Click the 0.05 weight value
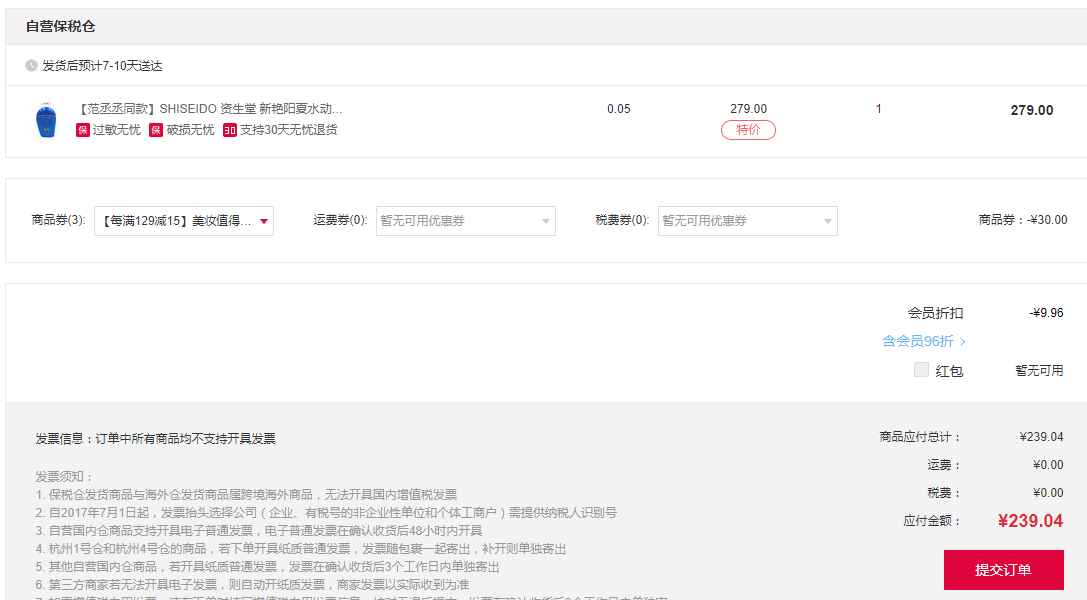The image size is (1087, 600). click(618, 109)
